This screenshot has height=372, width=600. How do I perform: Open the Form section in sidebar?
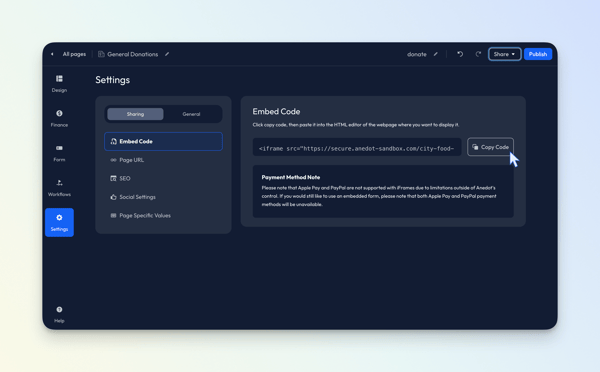tap(59, 153)
